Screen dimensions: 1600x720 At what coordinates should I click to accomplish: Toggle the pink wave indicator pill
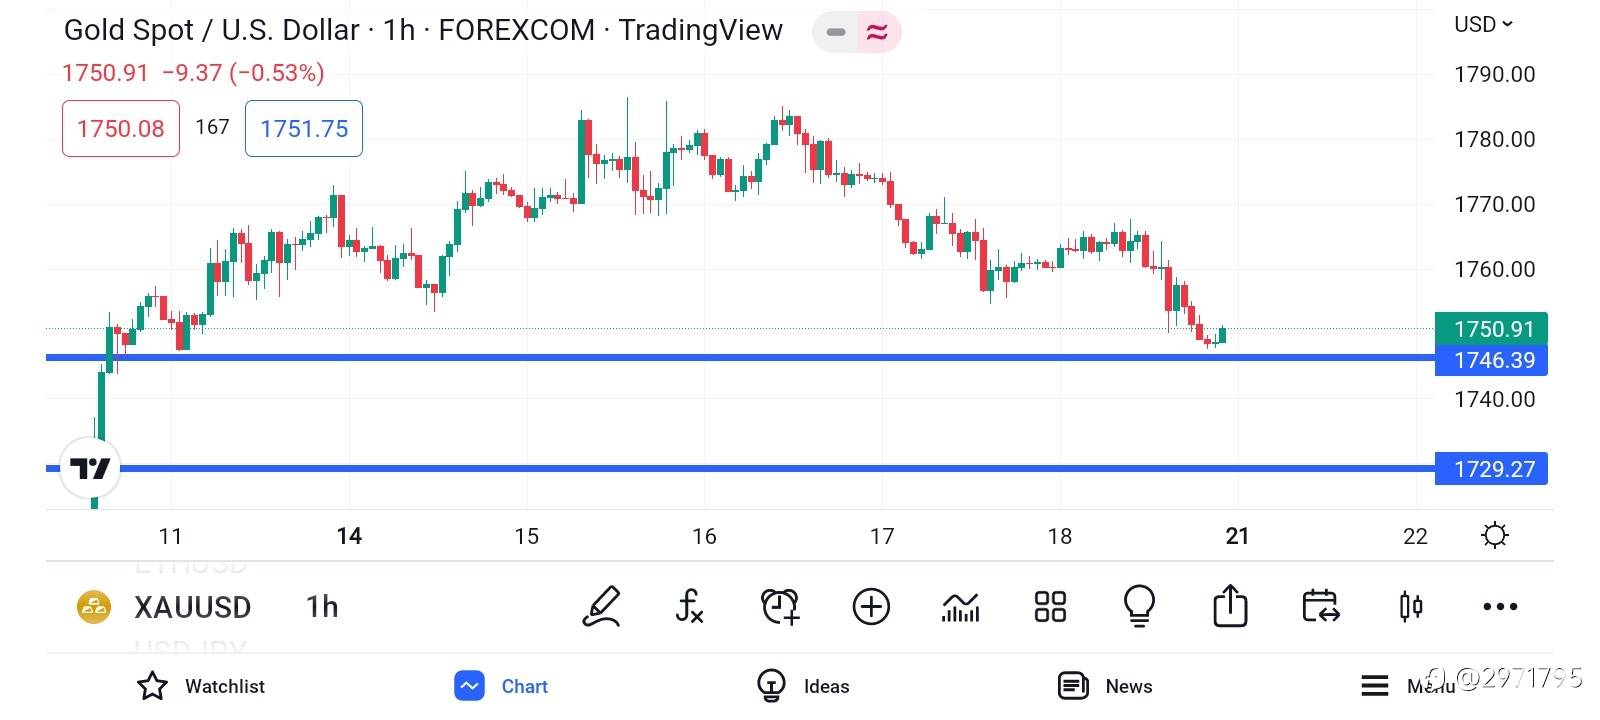(x=877, y=32)
